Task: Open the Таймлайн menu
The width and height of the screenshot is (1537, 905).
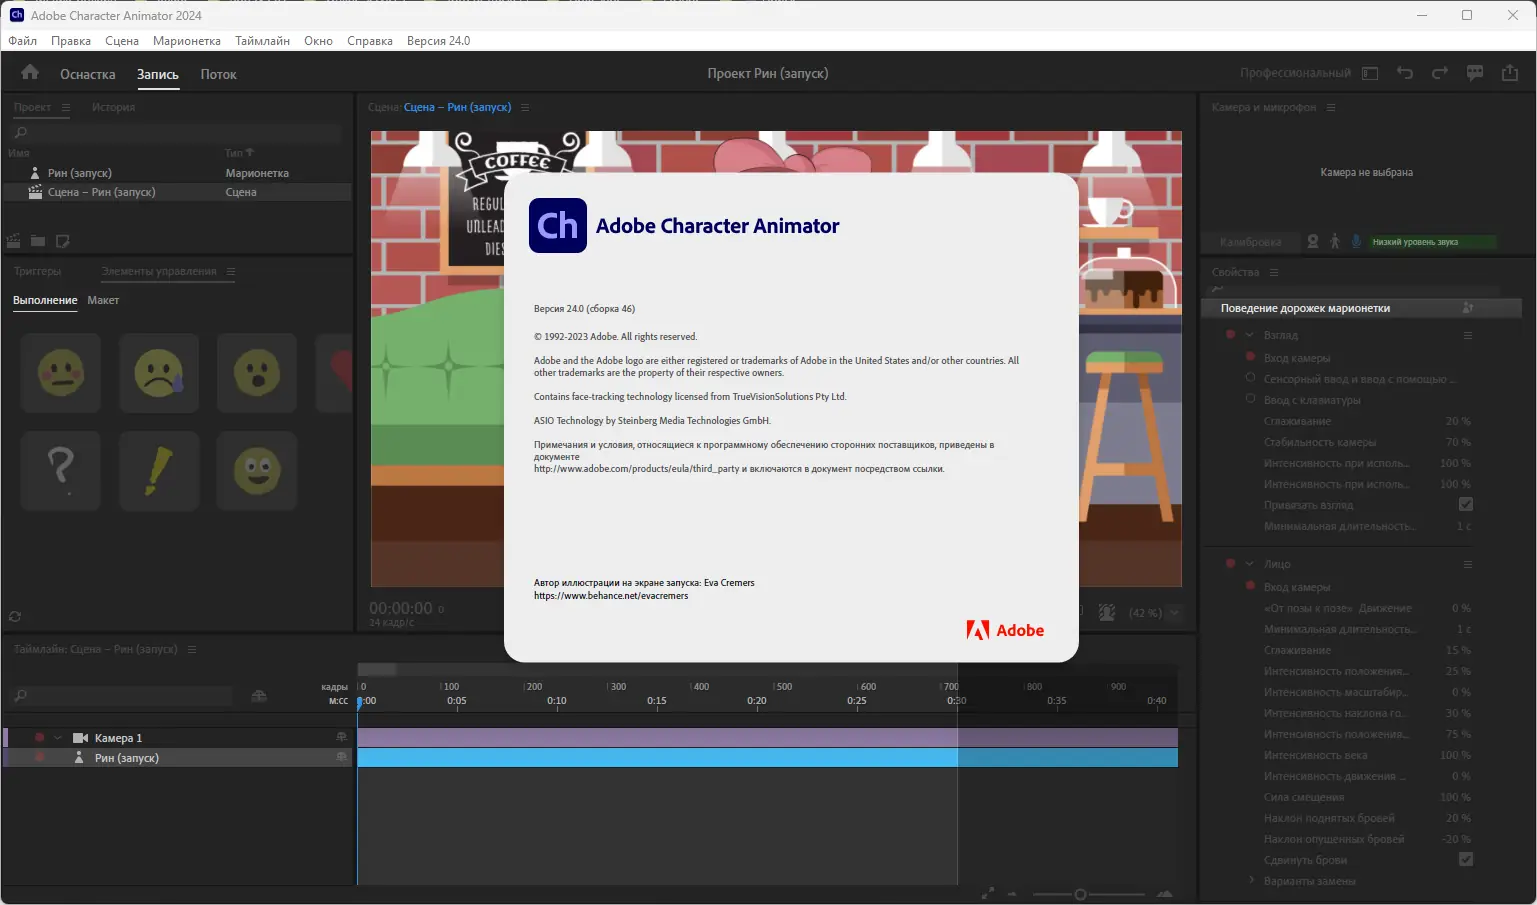Action: 263,41
